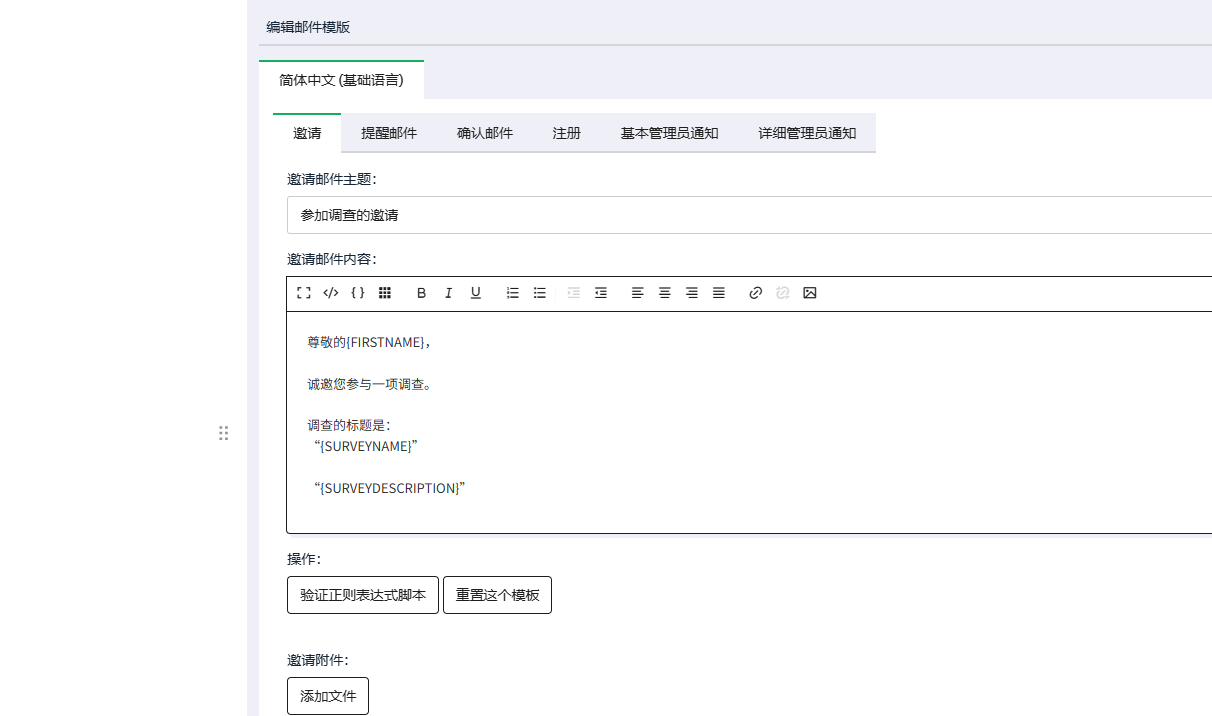Toggle bold formatting
Image resolution: width=1212 pixels, height=716 pixels.
(422, 293)
